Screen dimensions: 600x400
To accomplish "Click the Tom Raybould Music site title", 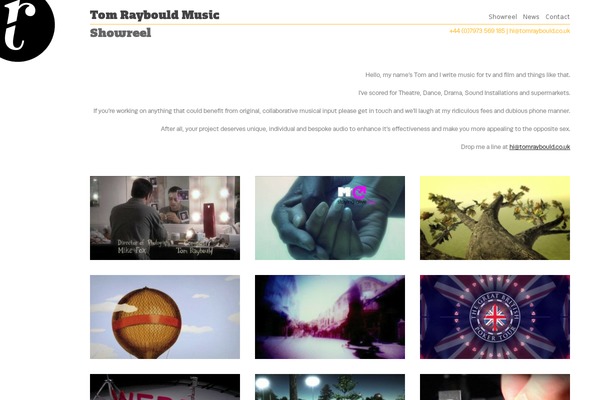I will tap(155, 15).
